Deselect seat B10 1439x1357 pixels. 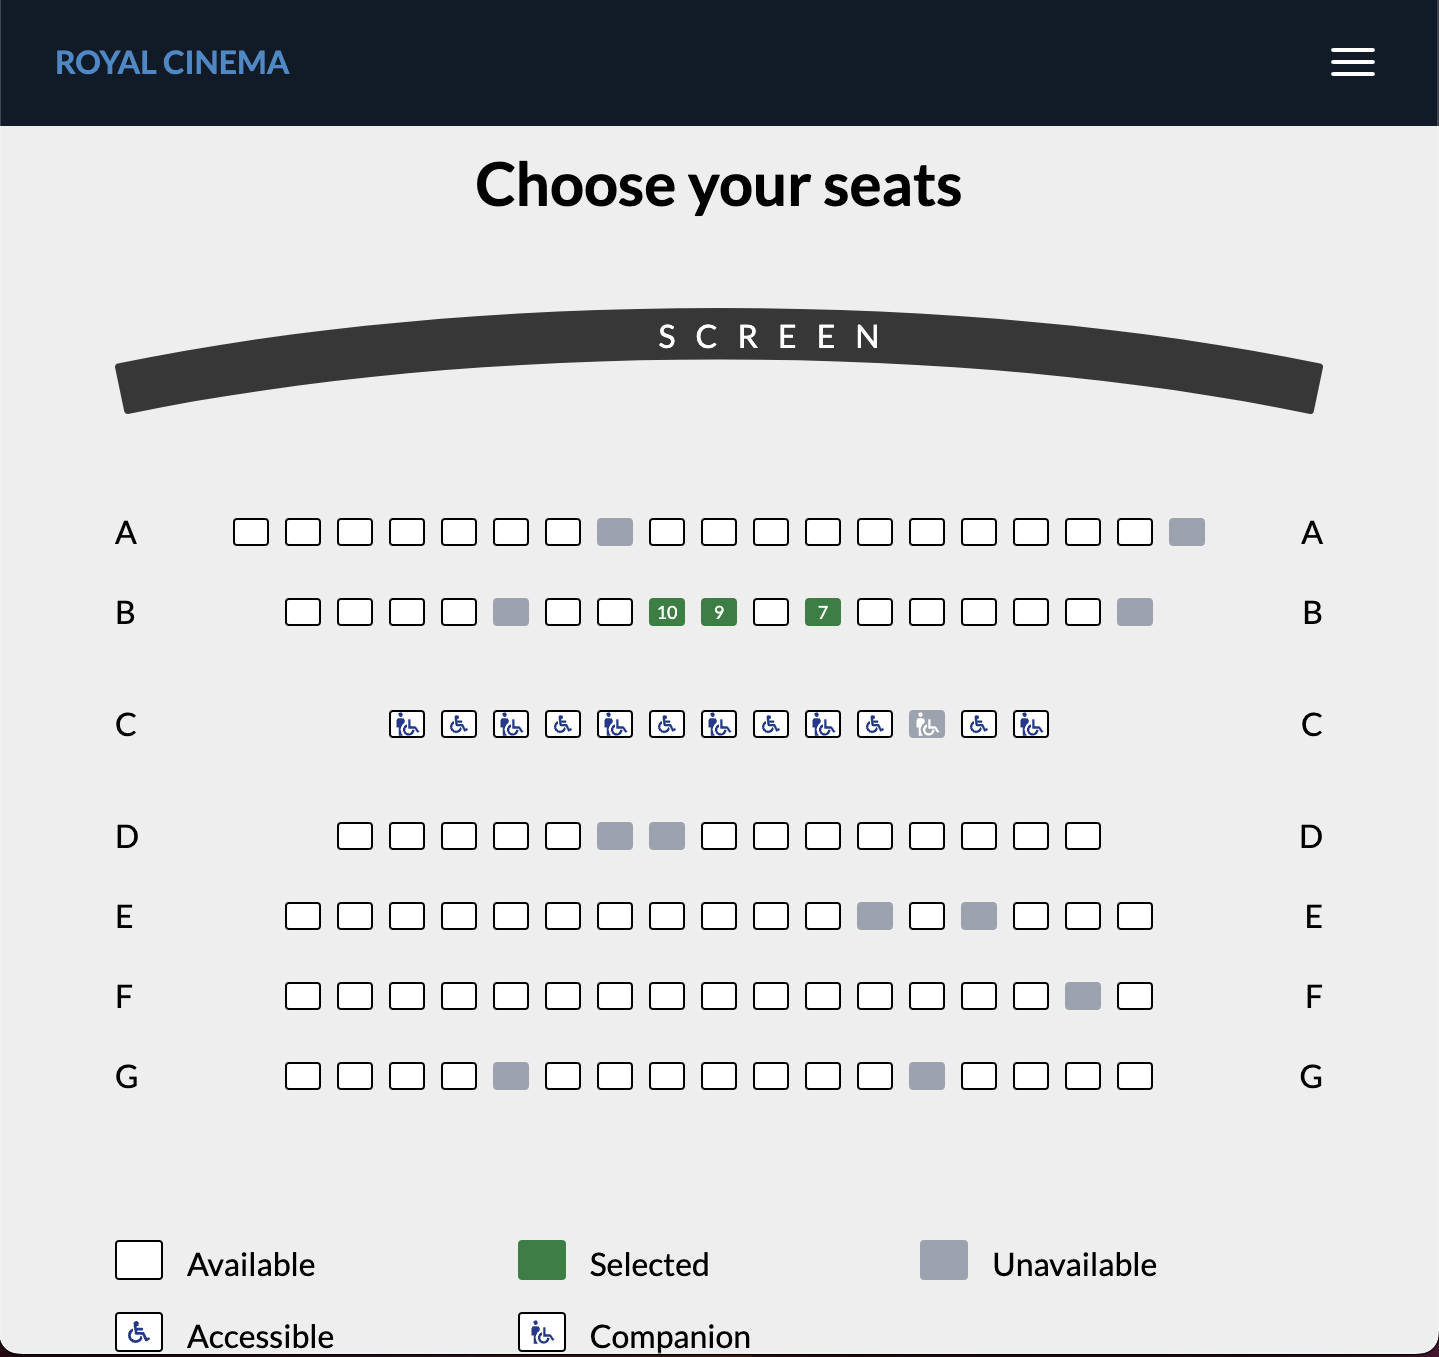[x=667, y=612]
